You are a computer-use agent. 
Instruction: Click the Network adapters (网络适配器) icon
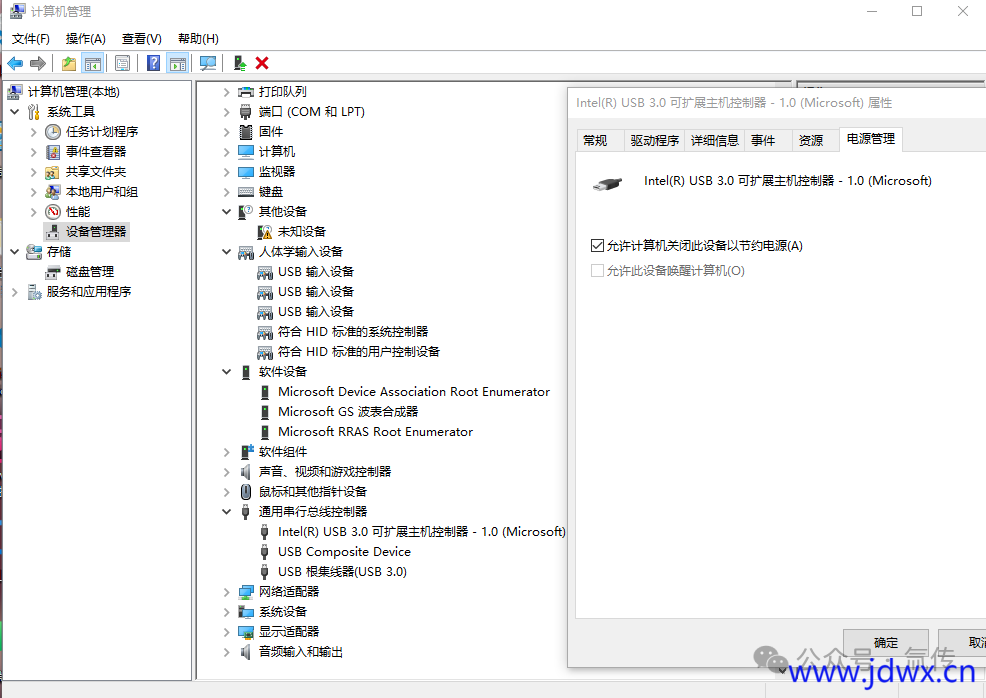click(246, 592)
